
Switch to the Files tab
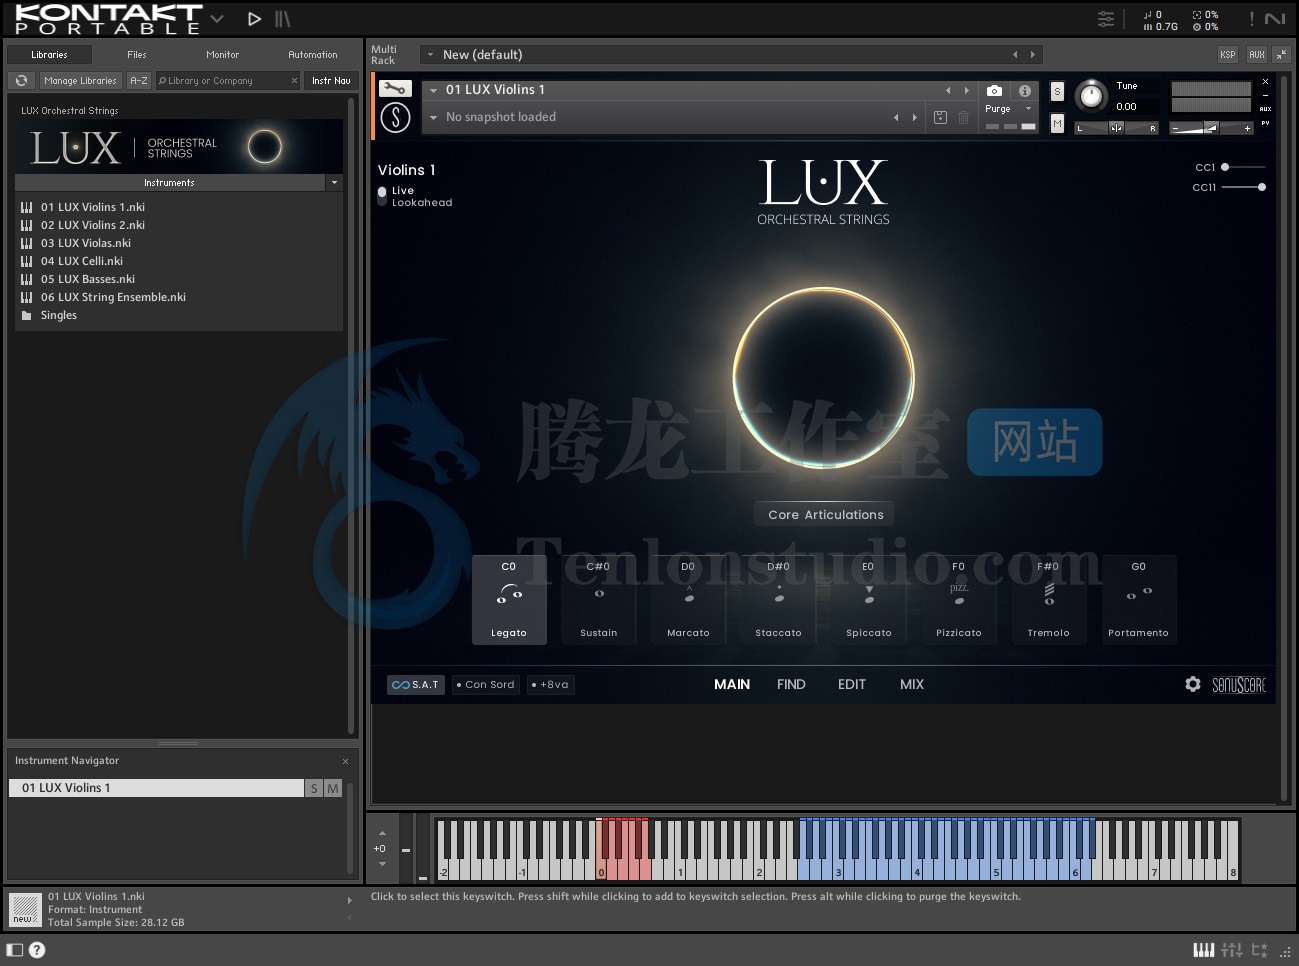pyautogui.click(x=137, y=55)
